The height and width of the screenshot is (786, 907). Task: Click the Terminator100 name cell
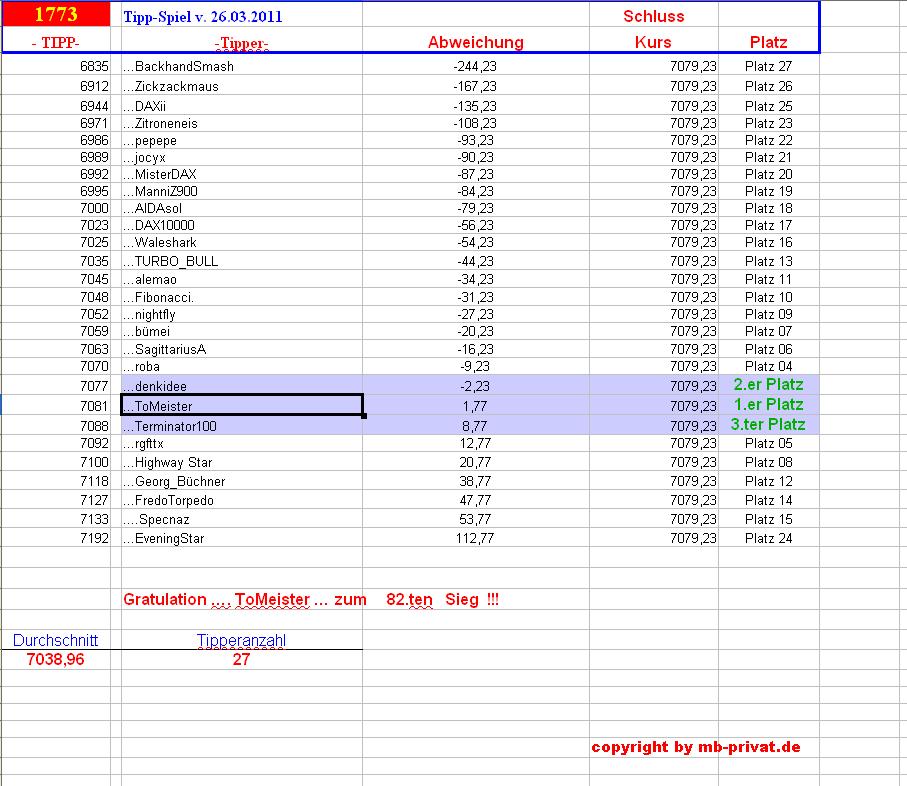coord(242,426)
